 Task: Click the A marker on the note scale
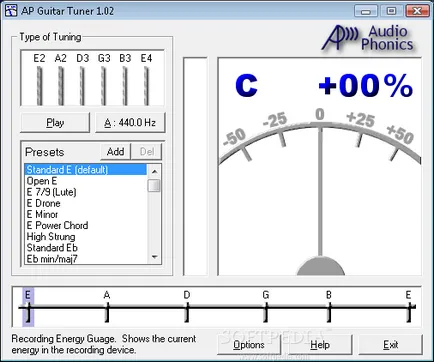click(x=107, y=307)
